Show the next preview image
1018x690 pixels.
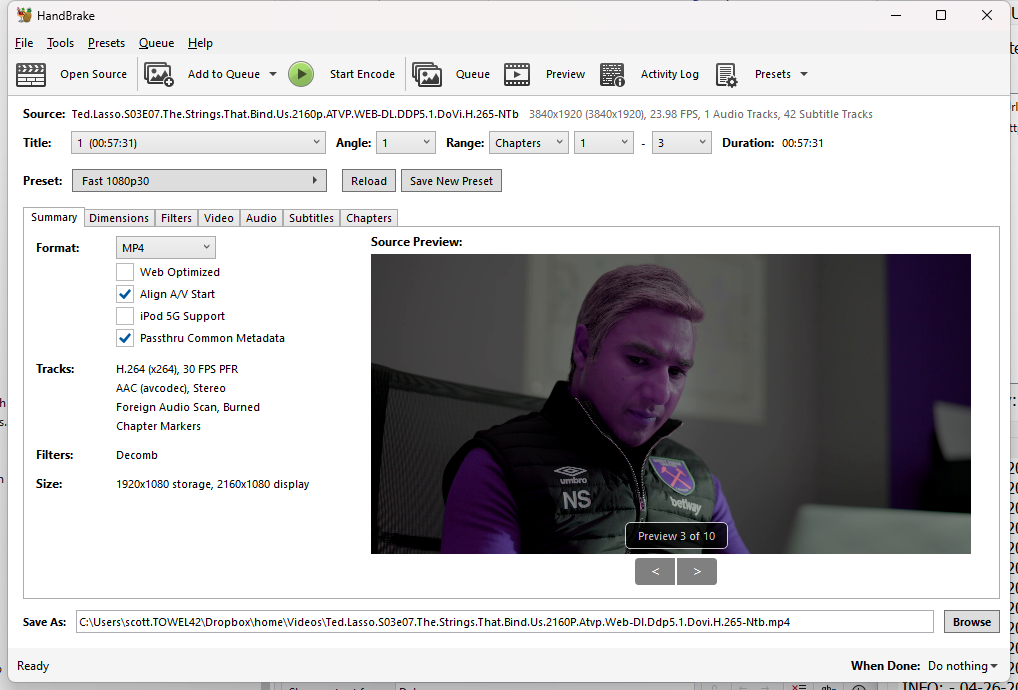(697, 571)
